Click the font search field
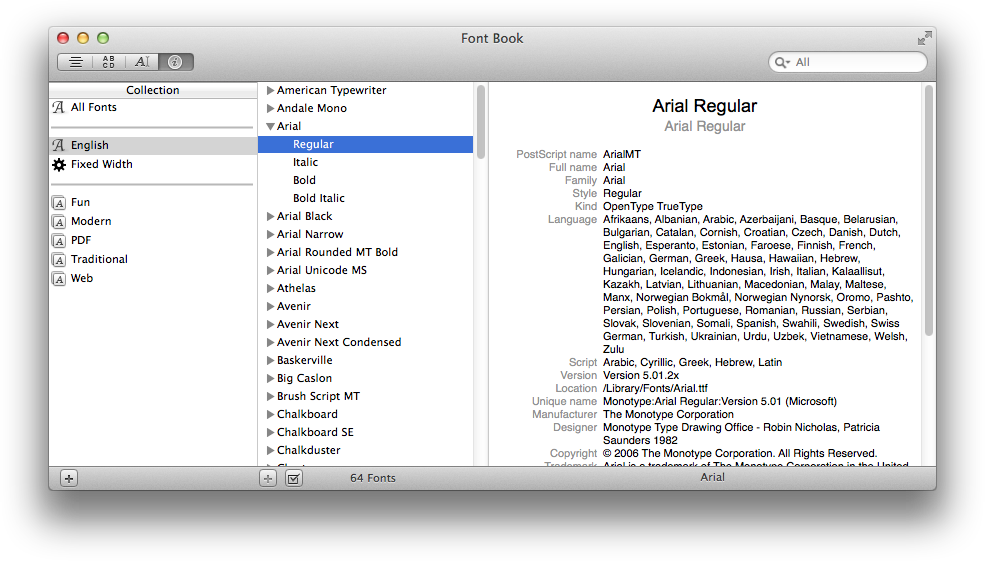This screenshot has height=561, width=985. point(855,62)
